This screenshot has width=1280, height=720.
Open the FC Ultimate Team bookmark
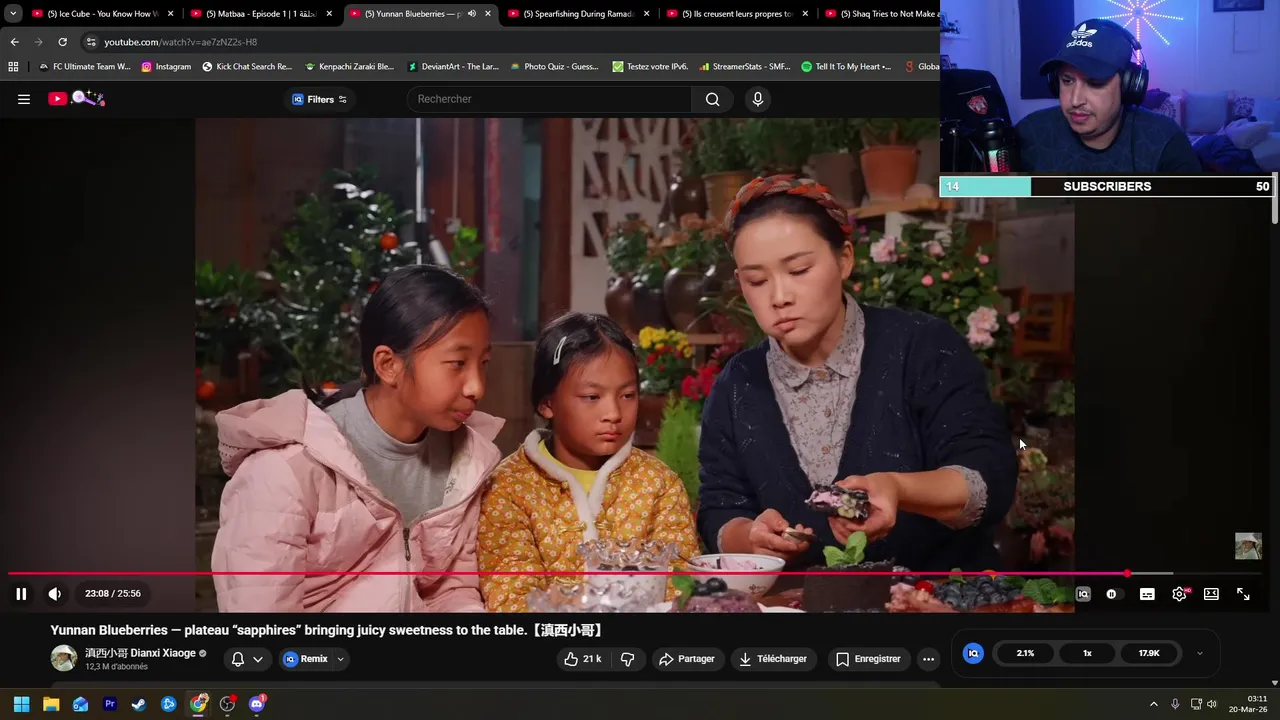tap(85, 67)
